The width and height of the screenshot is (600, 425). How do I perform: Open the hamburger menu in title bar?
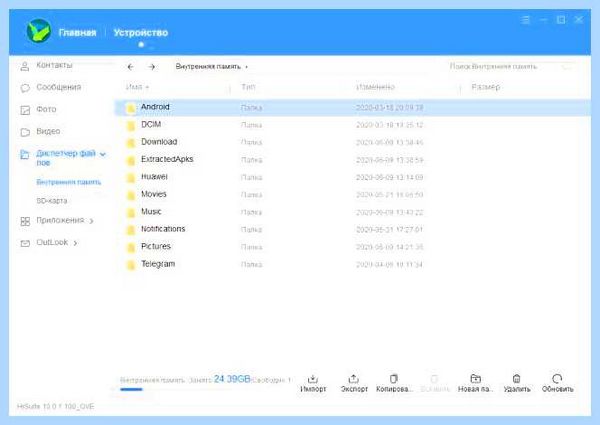point(526,20)
